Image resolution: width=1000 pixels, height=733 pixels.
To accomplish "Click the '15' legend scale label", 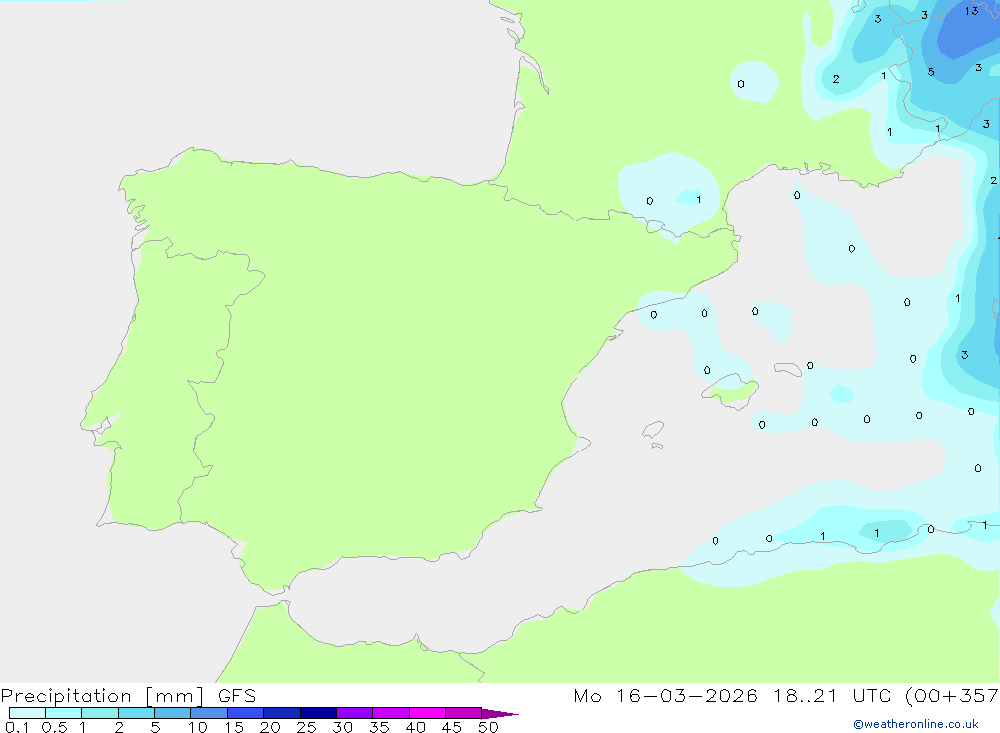I will tap(234, 727).
